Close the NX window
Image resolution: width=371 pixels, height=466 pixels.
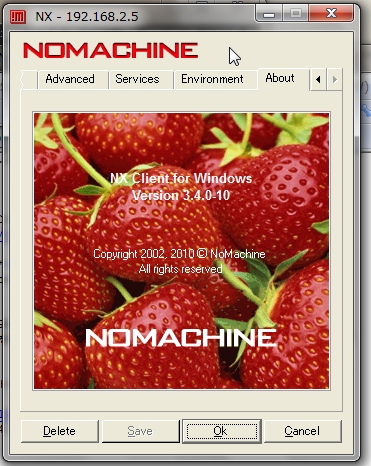tap(331, 14)
